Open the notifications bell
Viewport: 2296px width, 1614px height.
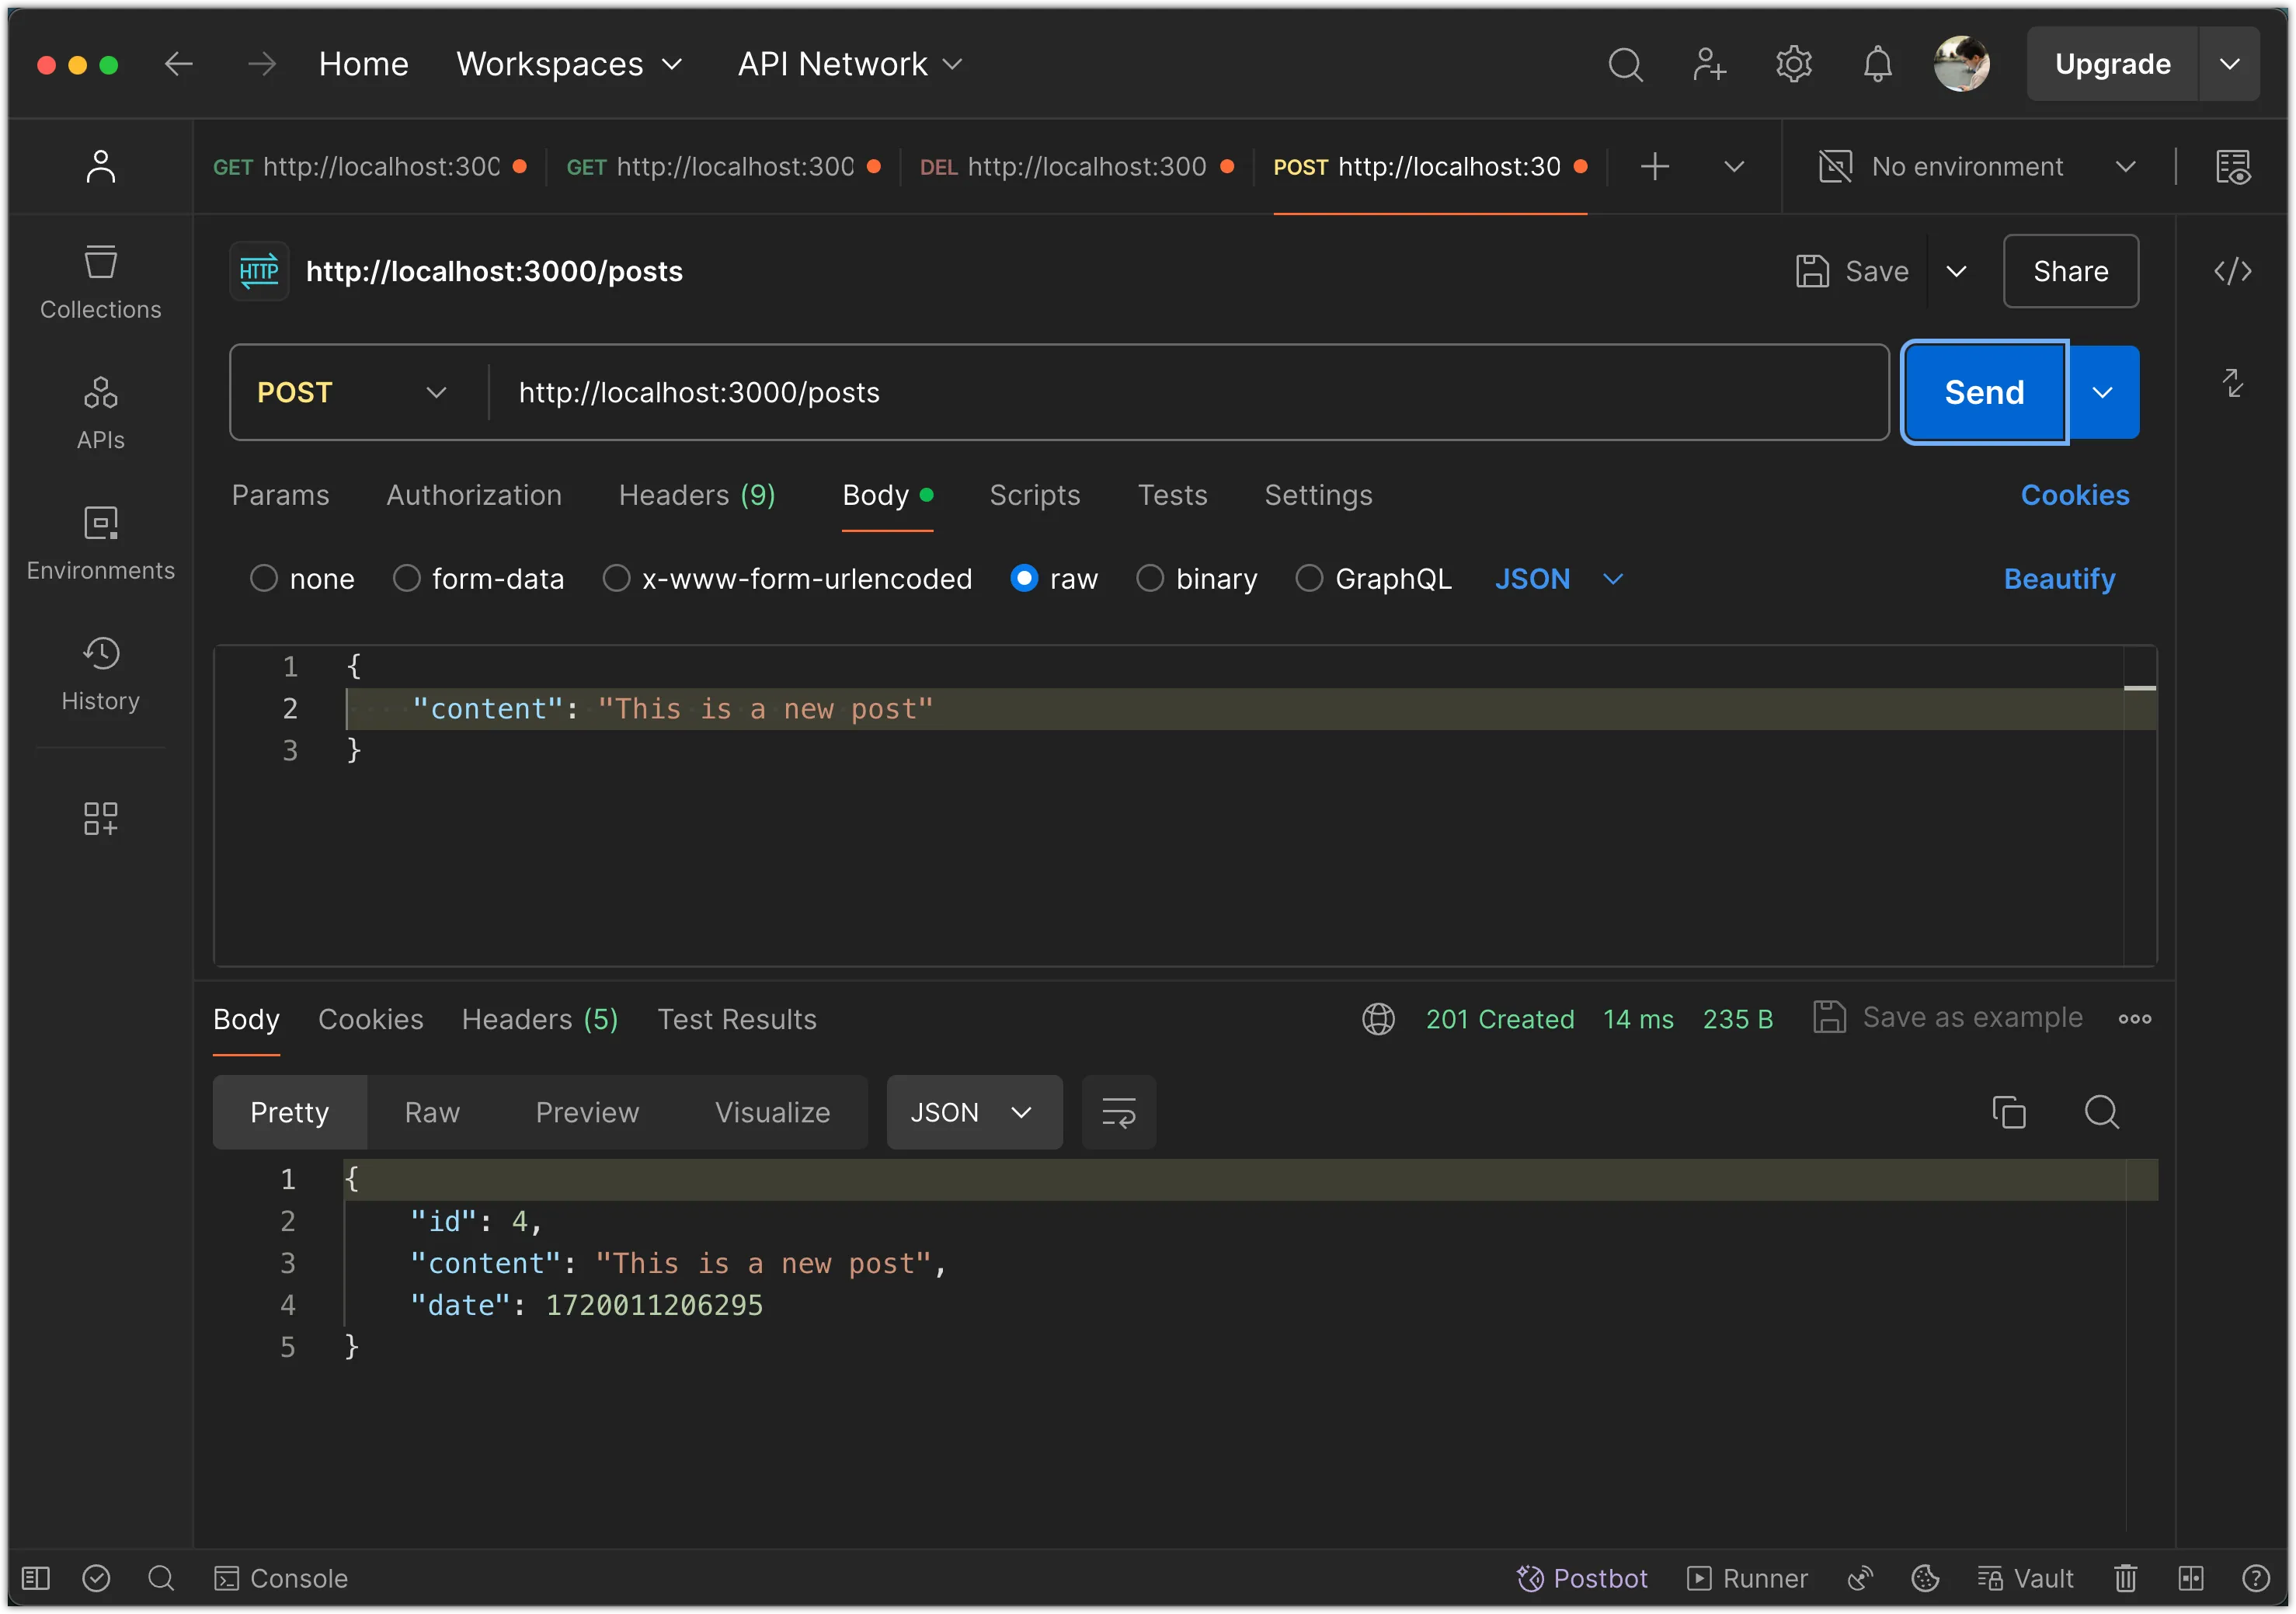[x=1877, y=64]
